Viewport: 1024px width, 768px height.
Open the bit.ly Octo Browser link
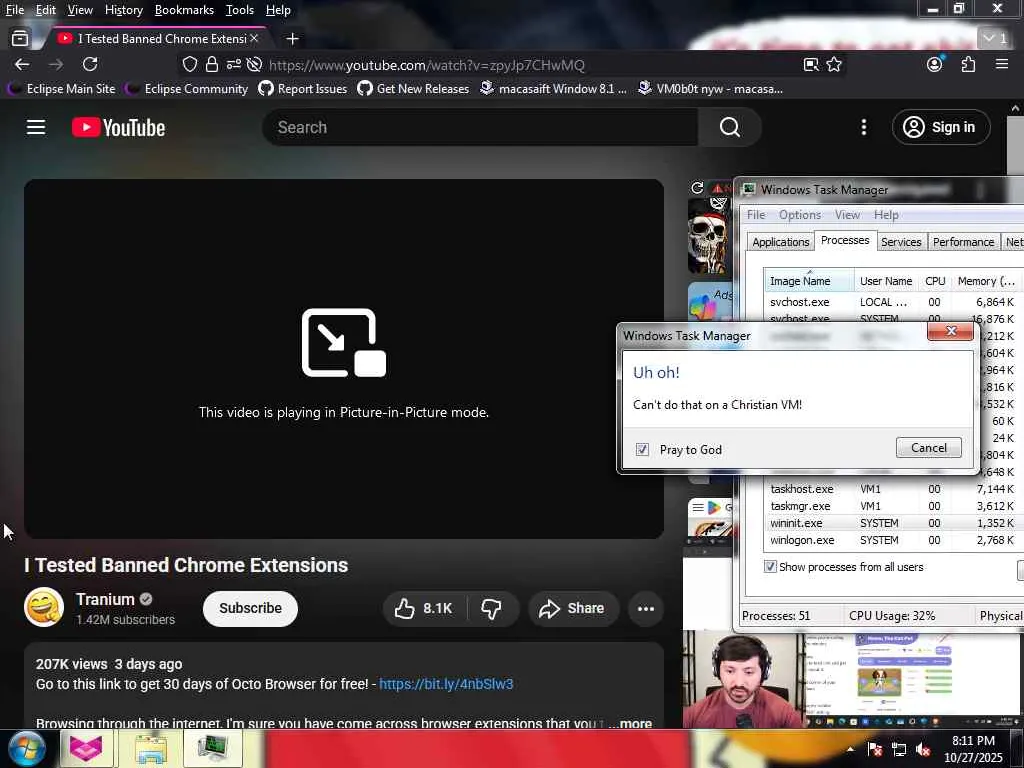[446, 684]
